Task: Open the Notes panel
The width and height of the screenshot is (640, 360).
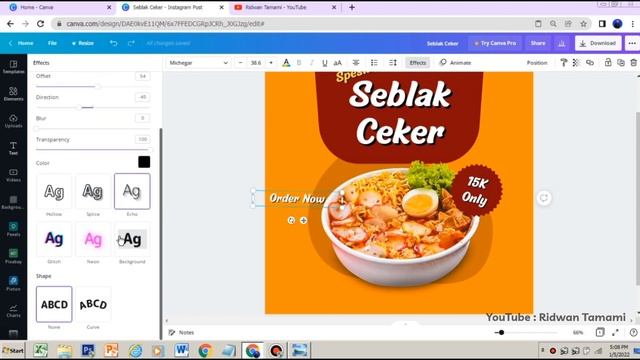Action: 181,333
